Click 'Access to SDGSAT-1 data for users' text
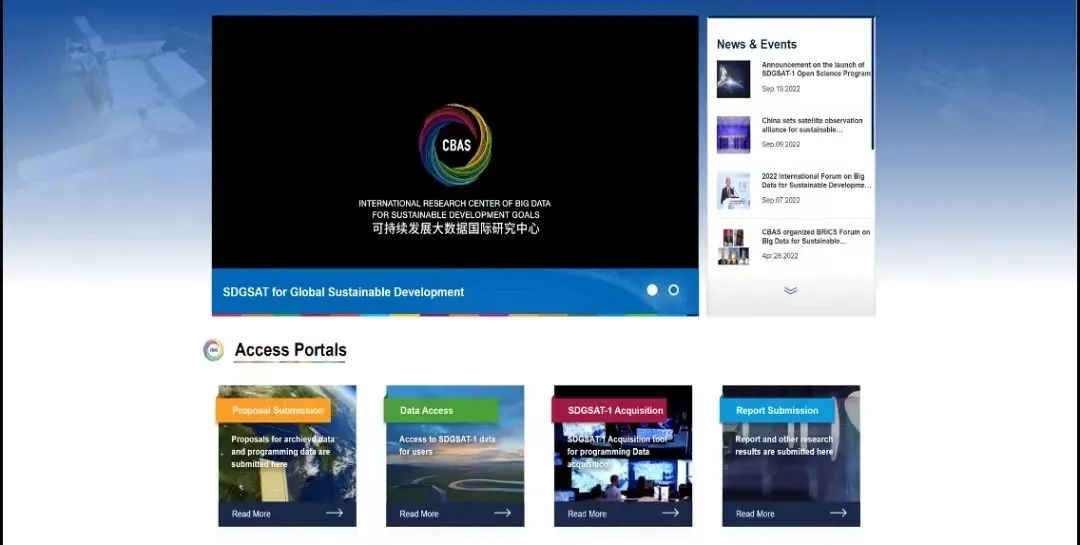The height and width of the screenshot is (545, 1080). coord(447,445)
